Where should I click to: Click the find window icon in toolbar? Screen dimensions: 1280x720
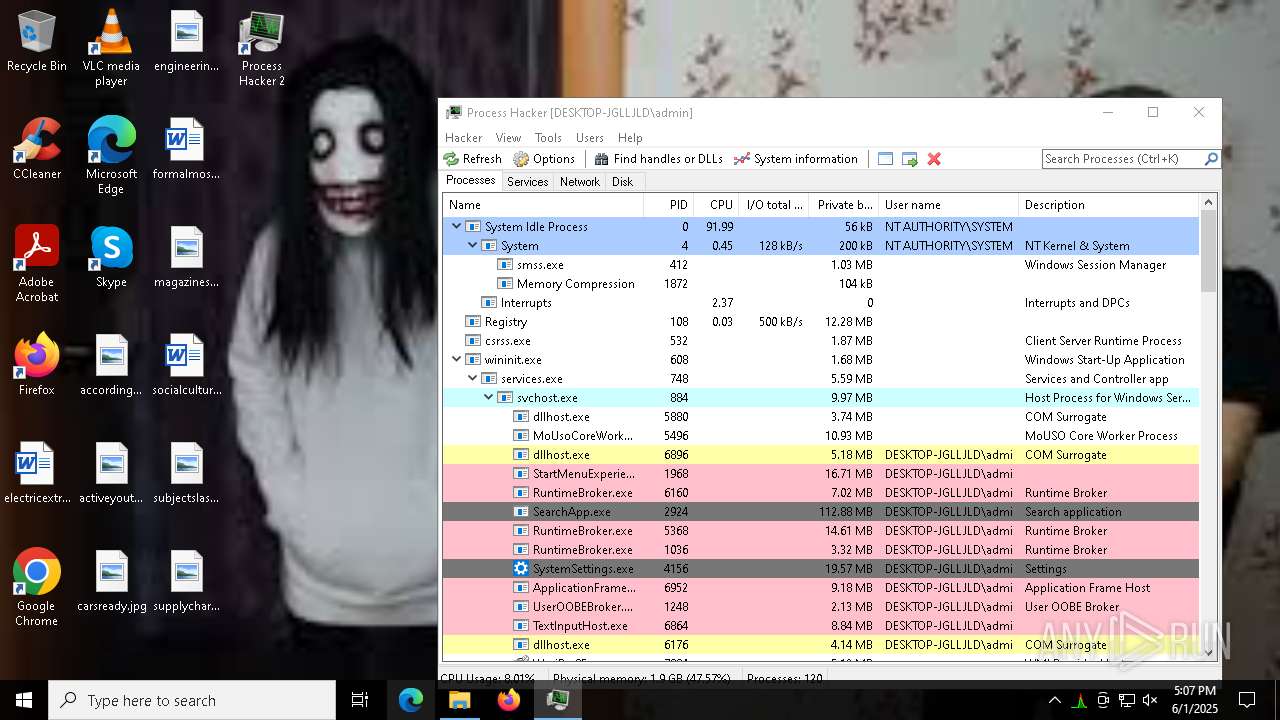tap(885, 159)
